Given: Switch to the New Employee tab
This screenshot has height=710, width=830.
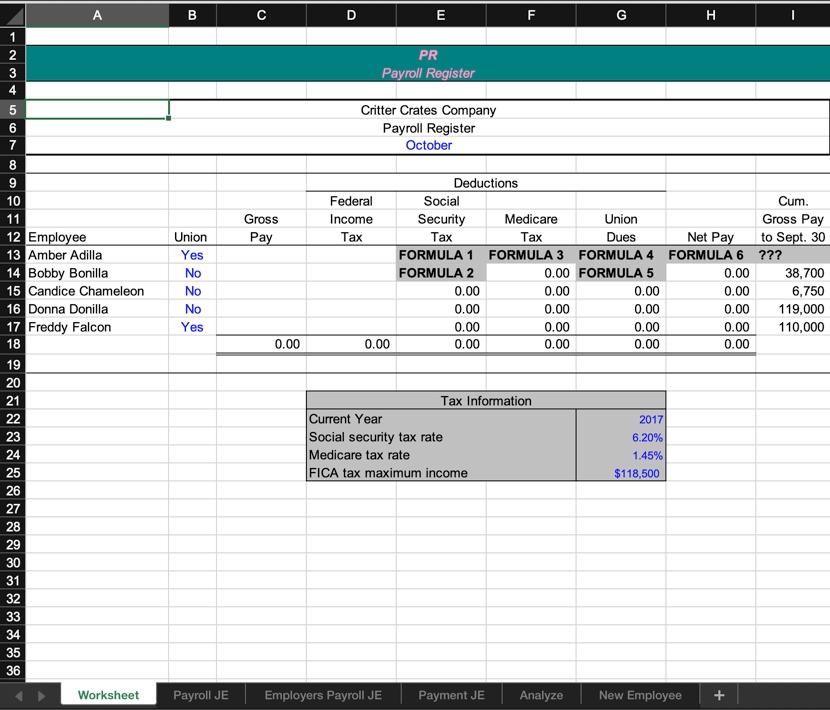Looking at the screenshot, I should 640,694.
